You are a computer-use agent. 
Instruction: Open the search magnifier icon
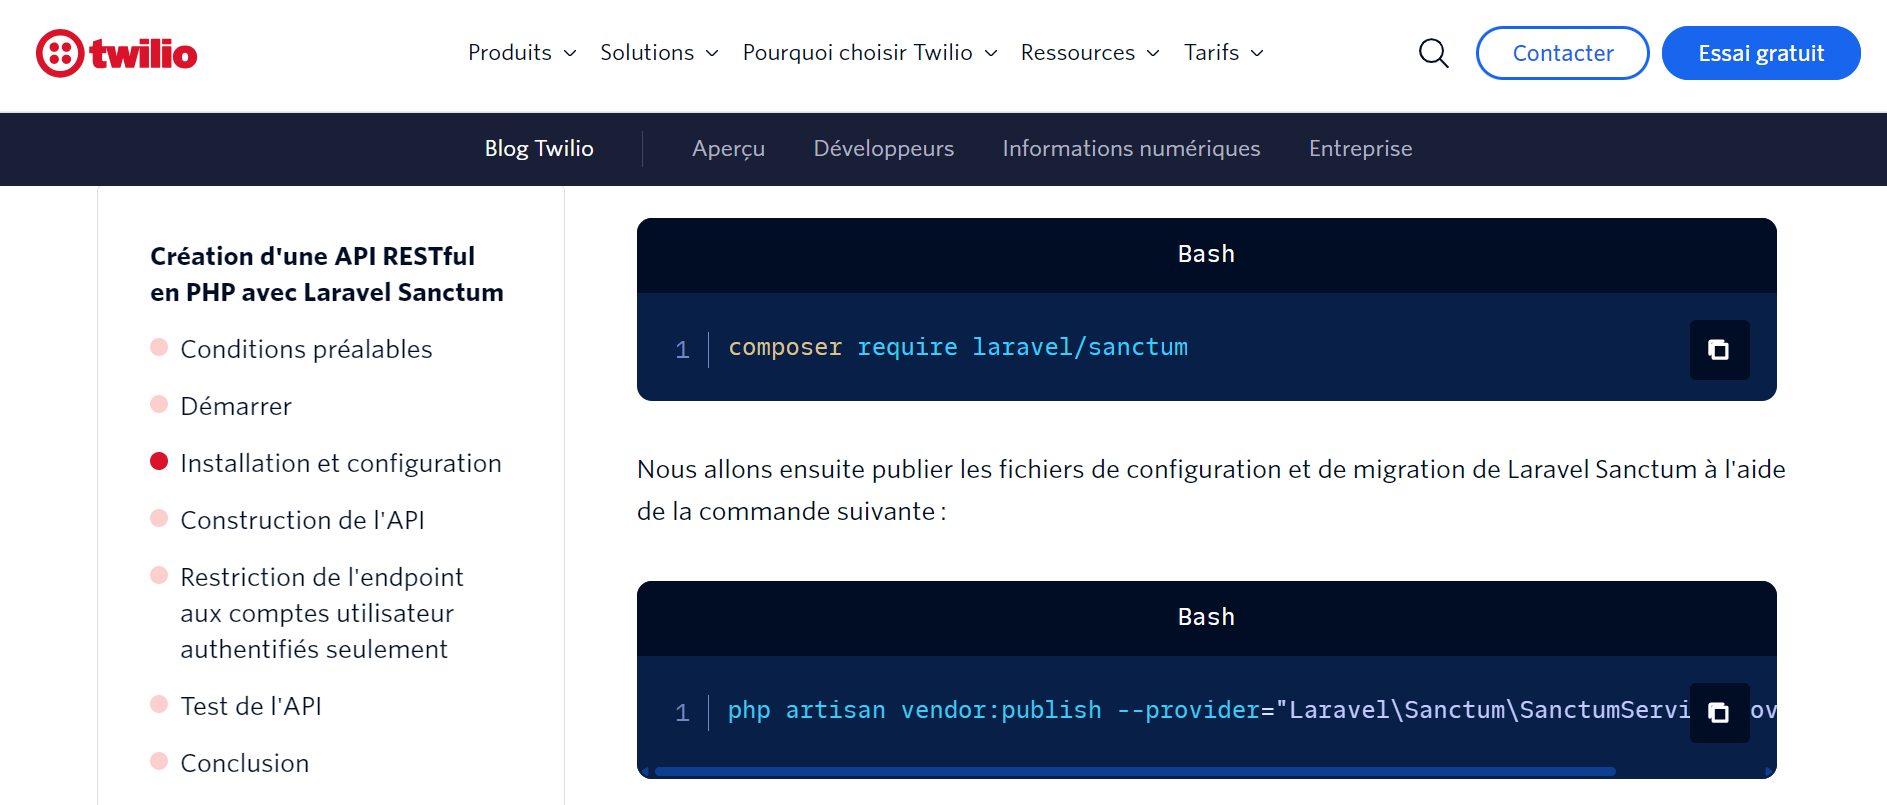pos(1433,53)
